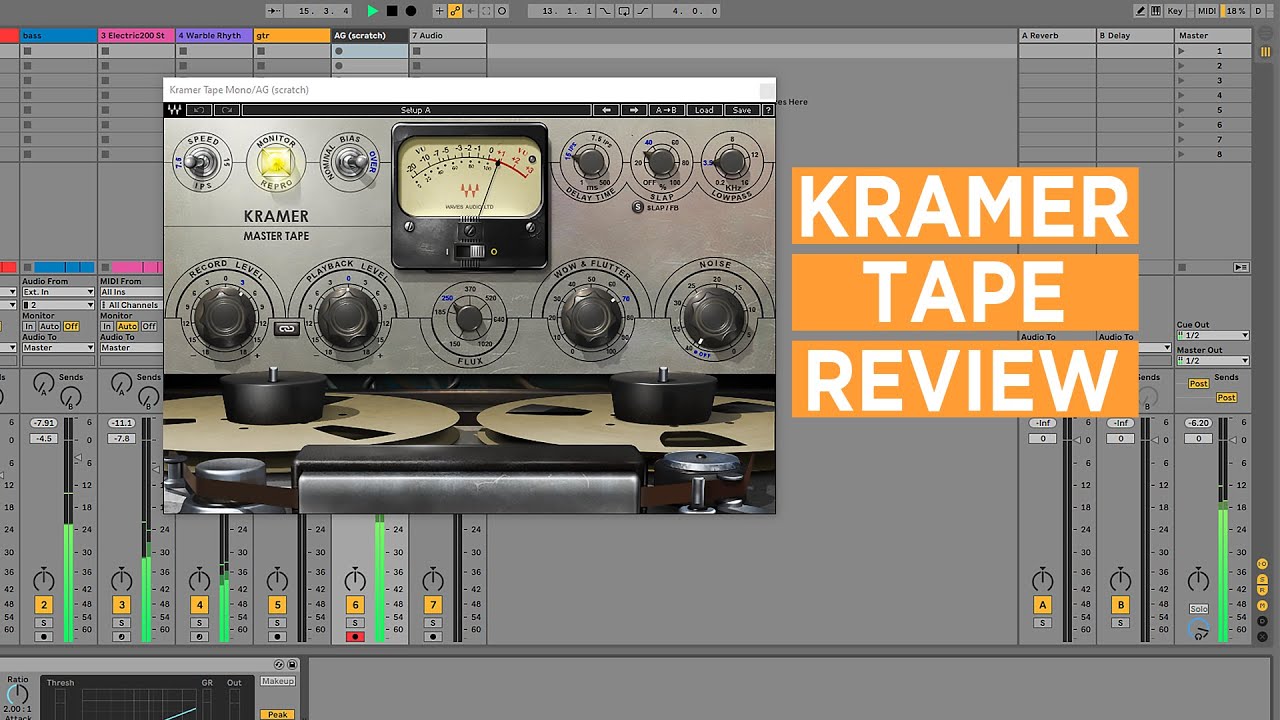The height and width of the screenshot is (720, 1280).
Task: Toggle Master Solo cue button
Action: pyautogui.click(x=1198, y=609)
